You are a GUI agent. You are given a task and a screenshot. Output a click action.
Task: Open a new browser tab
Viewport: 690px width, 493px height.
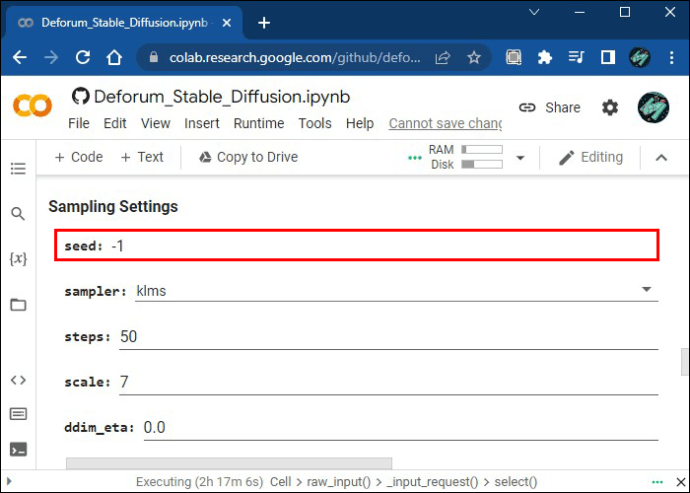pyautogui.click(x=264, y=23)
